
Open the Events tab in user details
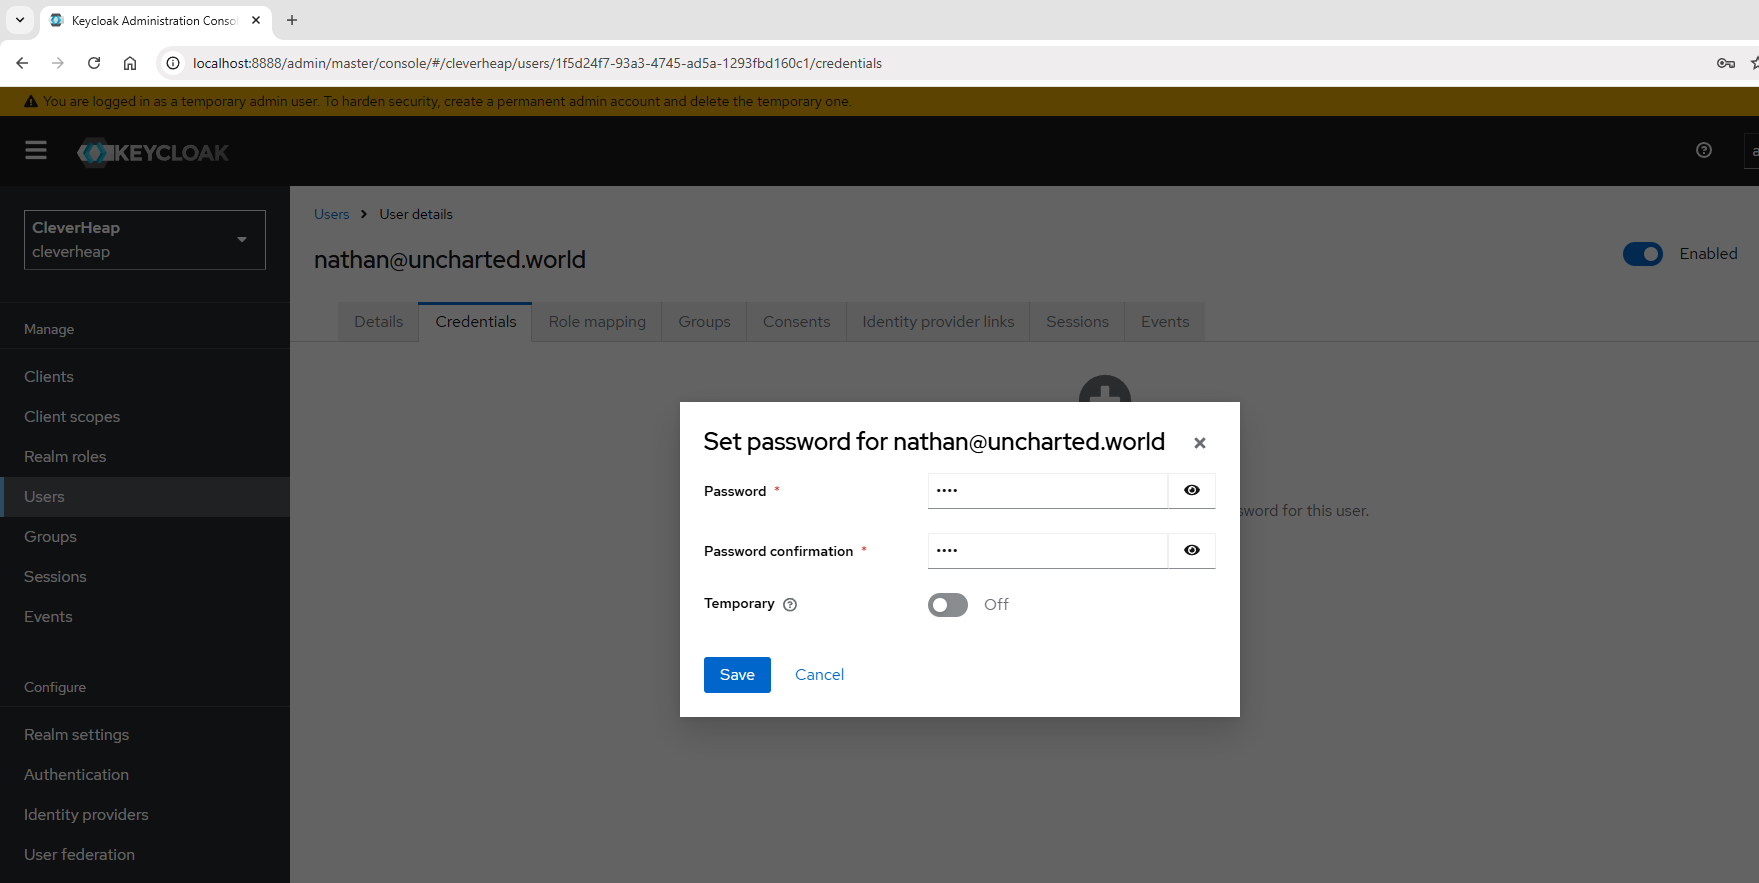tap(1165, 322)
